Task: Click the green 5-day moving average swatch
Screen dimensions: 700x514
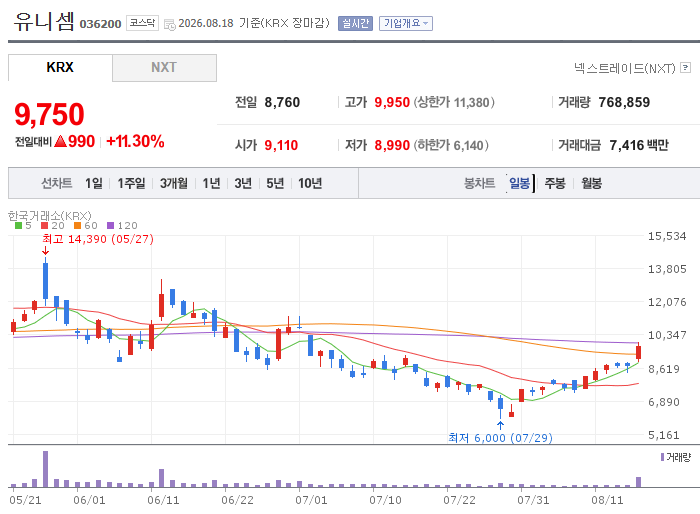Action: pyautogui.click(x=18, y=226)
